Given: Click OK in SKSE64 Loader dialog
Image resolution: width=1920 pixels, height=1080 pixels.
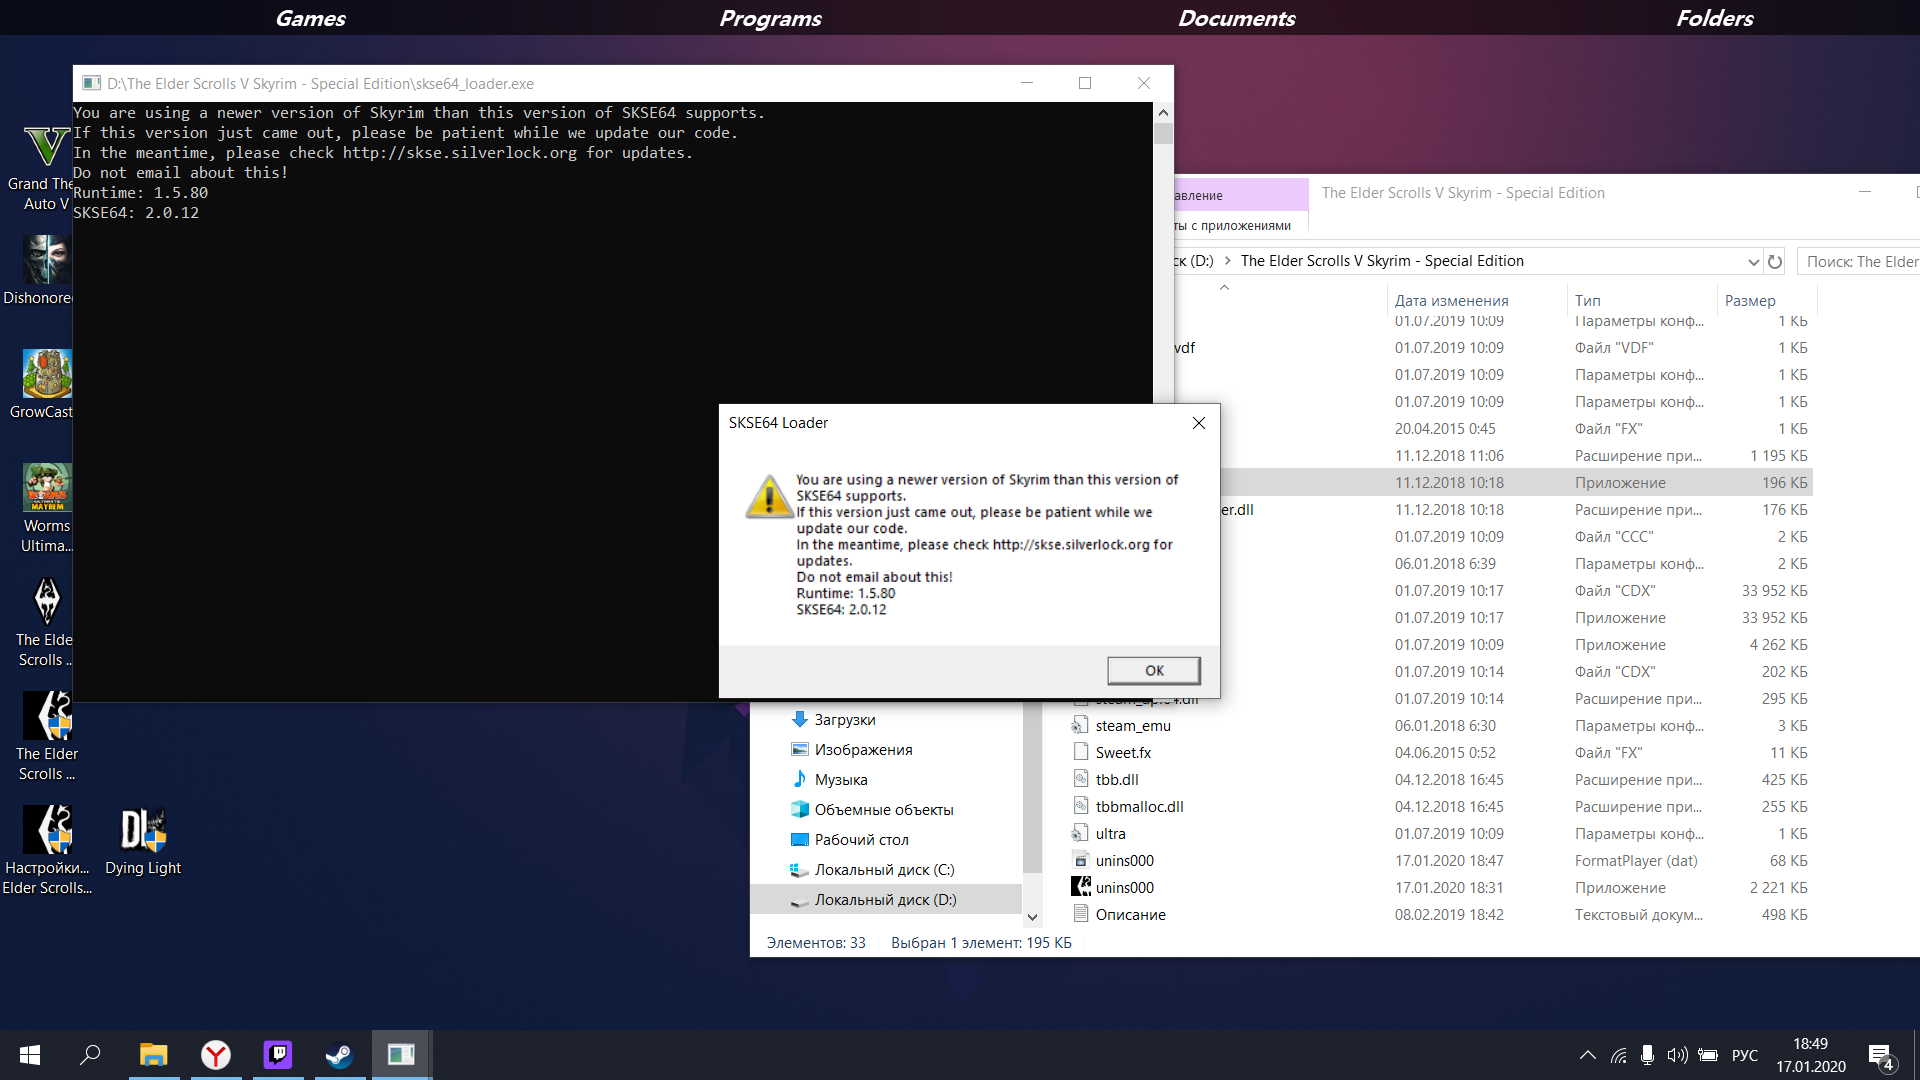Looking at the screenshot, I should (x=1153, y=670).
